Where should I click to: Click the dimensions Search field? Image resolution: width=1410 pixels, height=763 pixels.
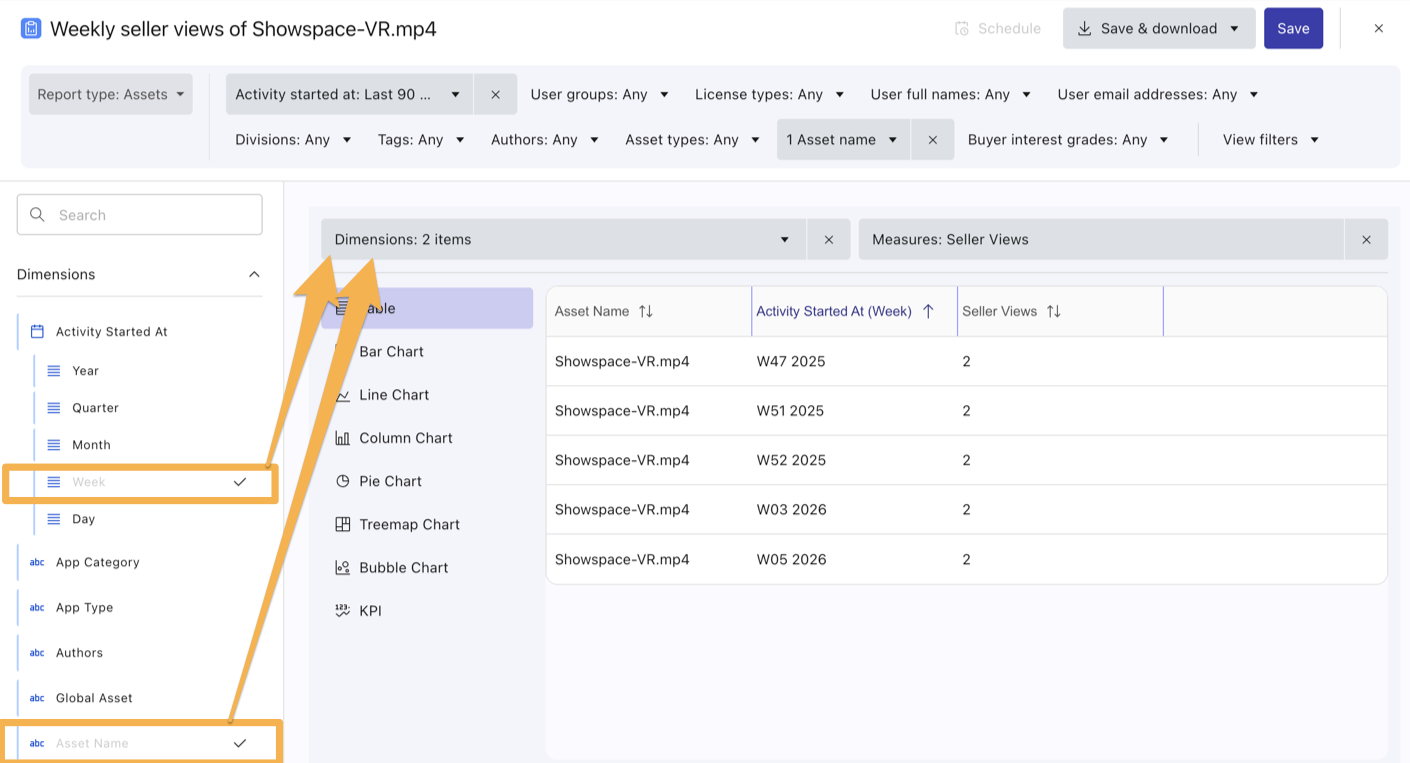point(140,215)
